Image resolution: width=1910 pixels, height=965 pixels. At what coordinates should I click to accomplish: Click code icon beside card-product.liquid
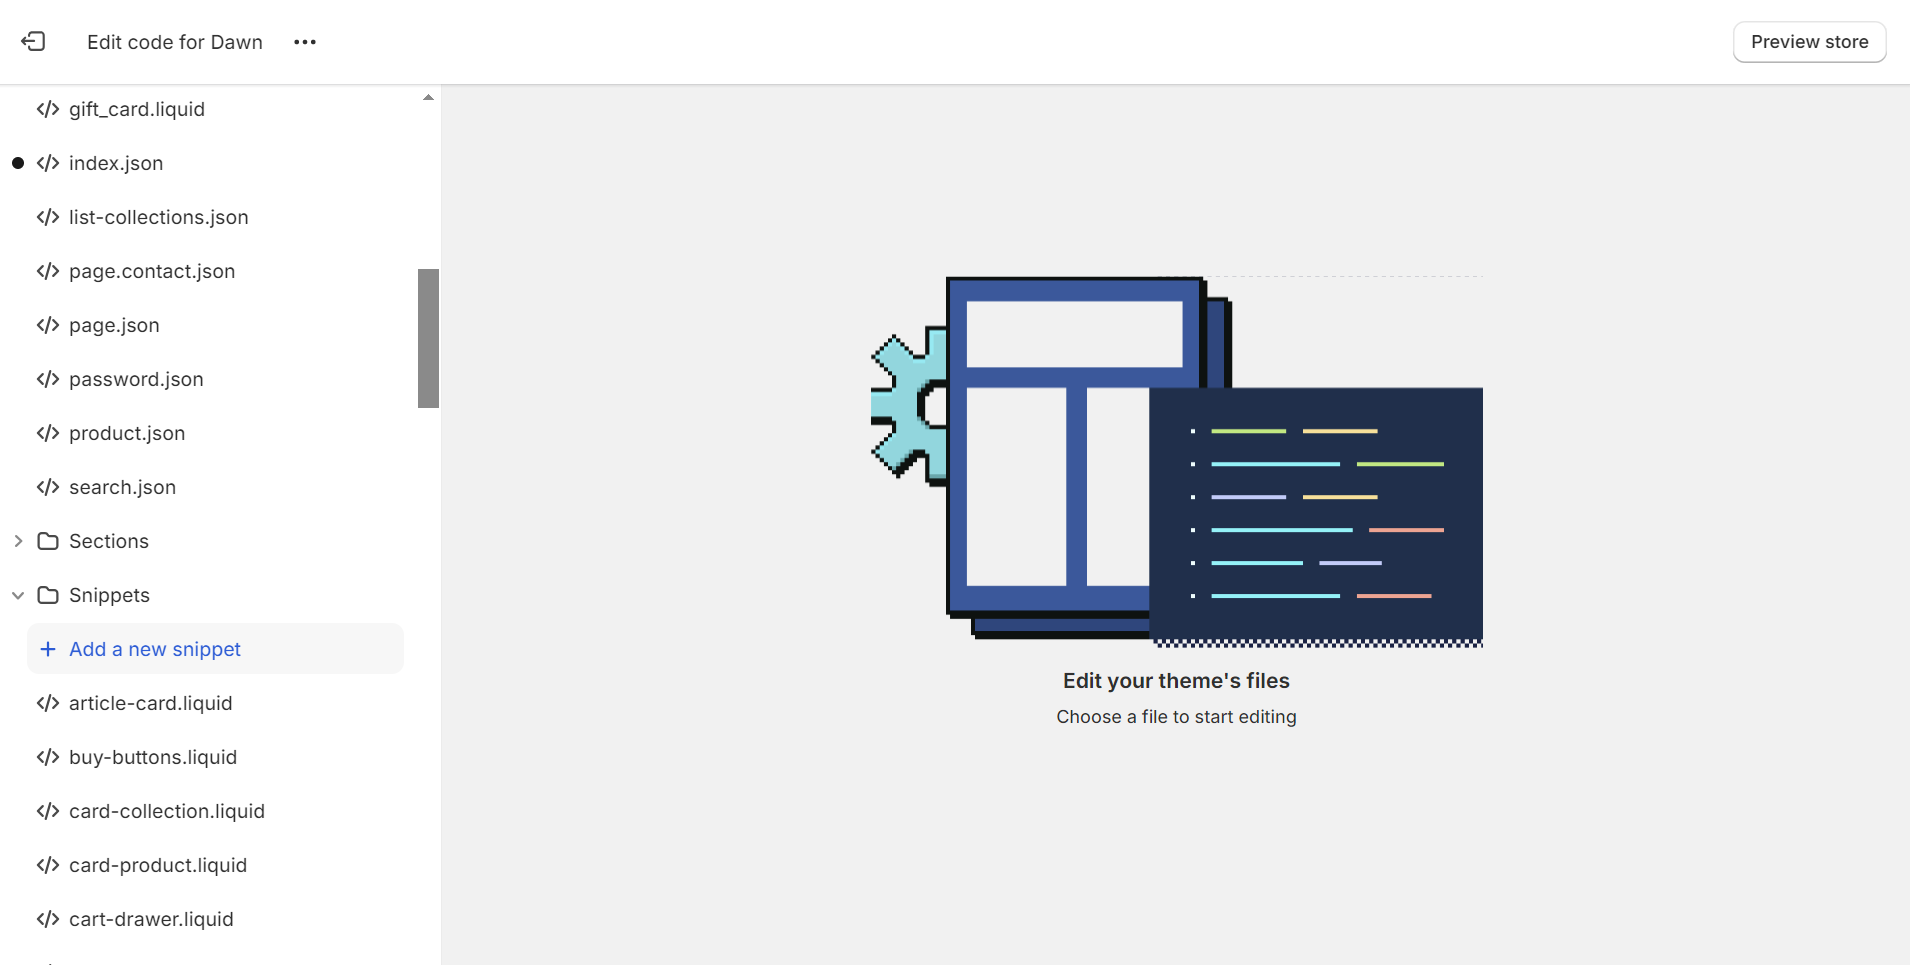pyautogui.click(x=48, y=865)
